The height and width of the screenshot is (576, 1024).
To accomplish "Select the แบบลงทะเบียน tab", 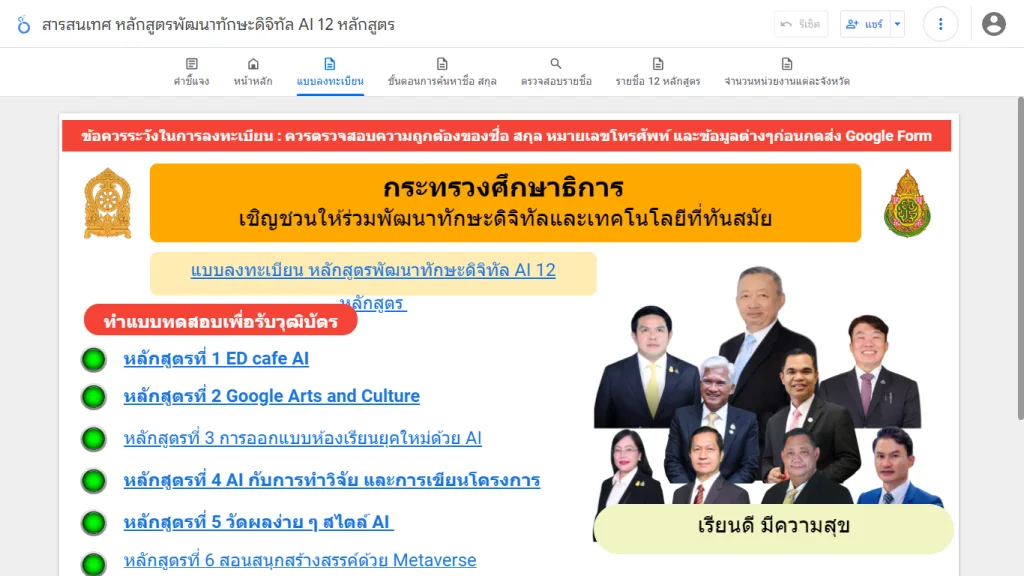I will pos(330,72).
